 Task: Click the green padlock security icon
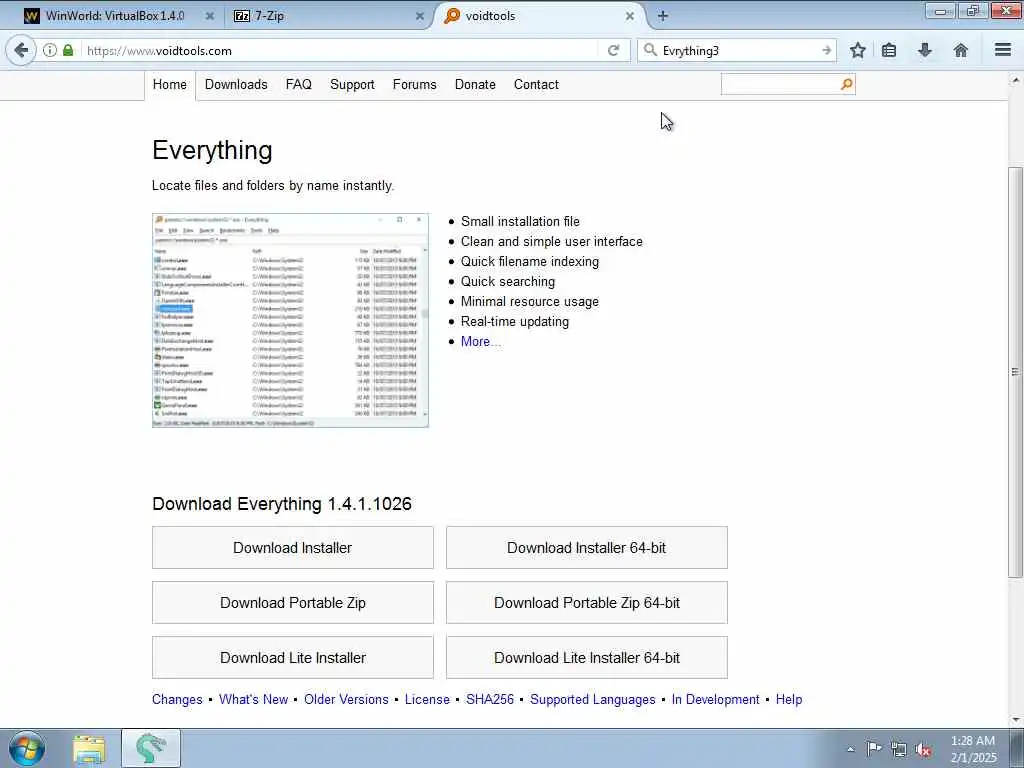click(68, 50)
